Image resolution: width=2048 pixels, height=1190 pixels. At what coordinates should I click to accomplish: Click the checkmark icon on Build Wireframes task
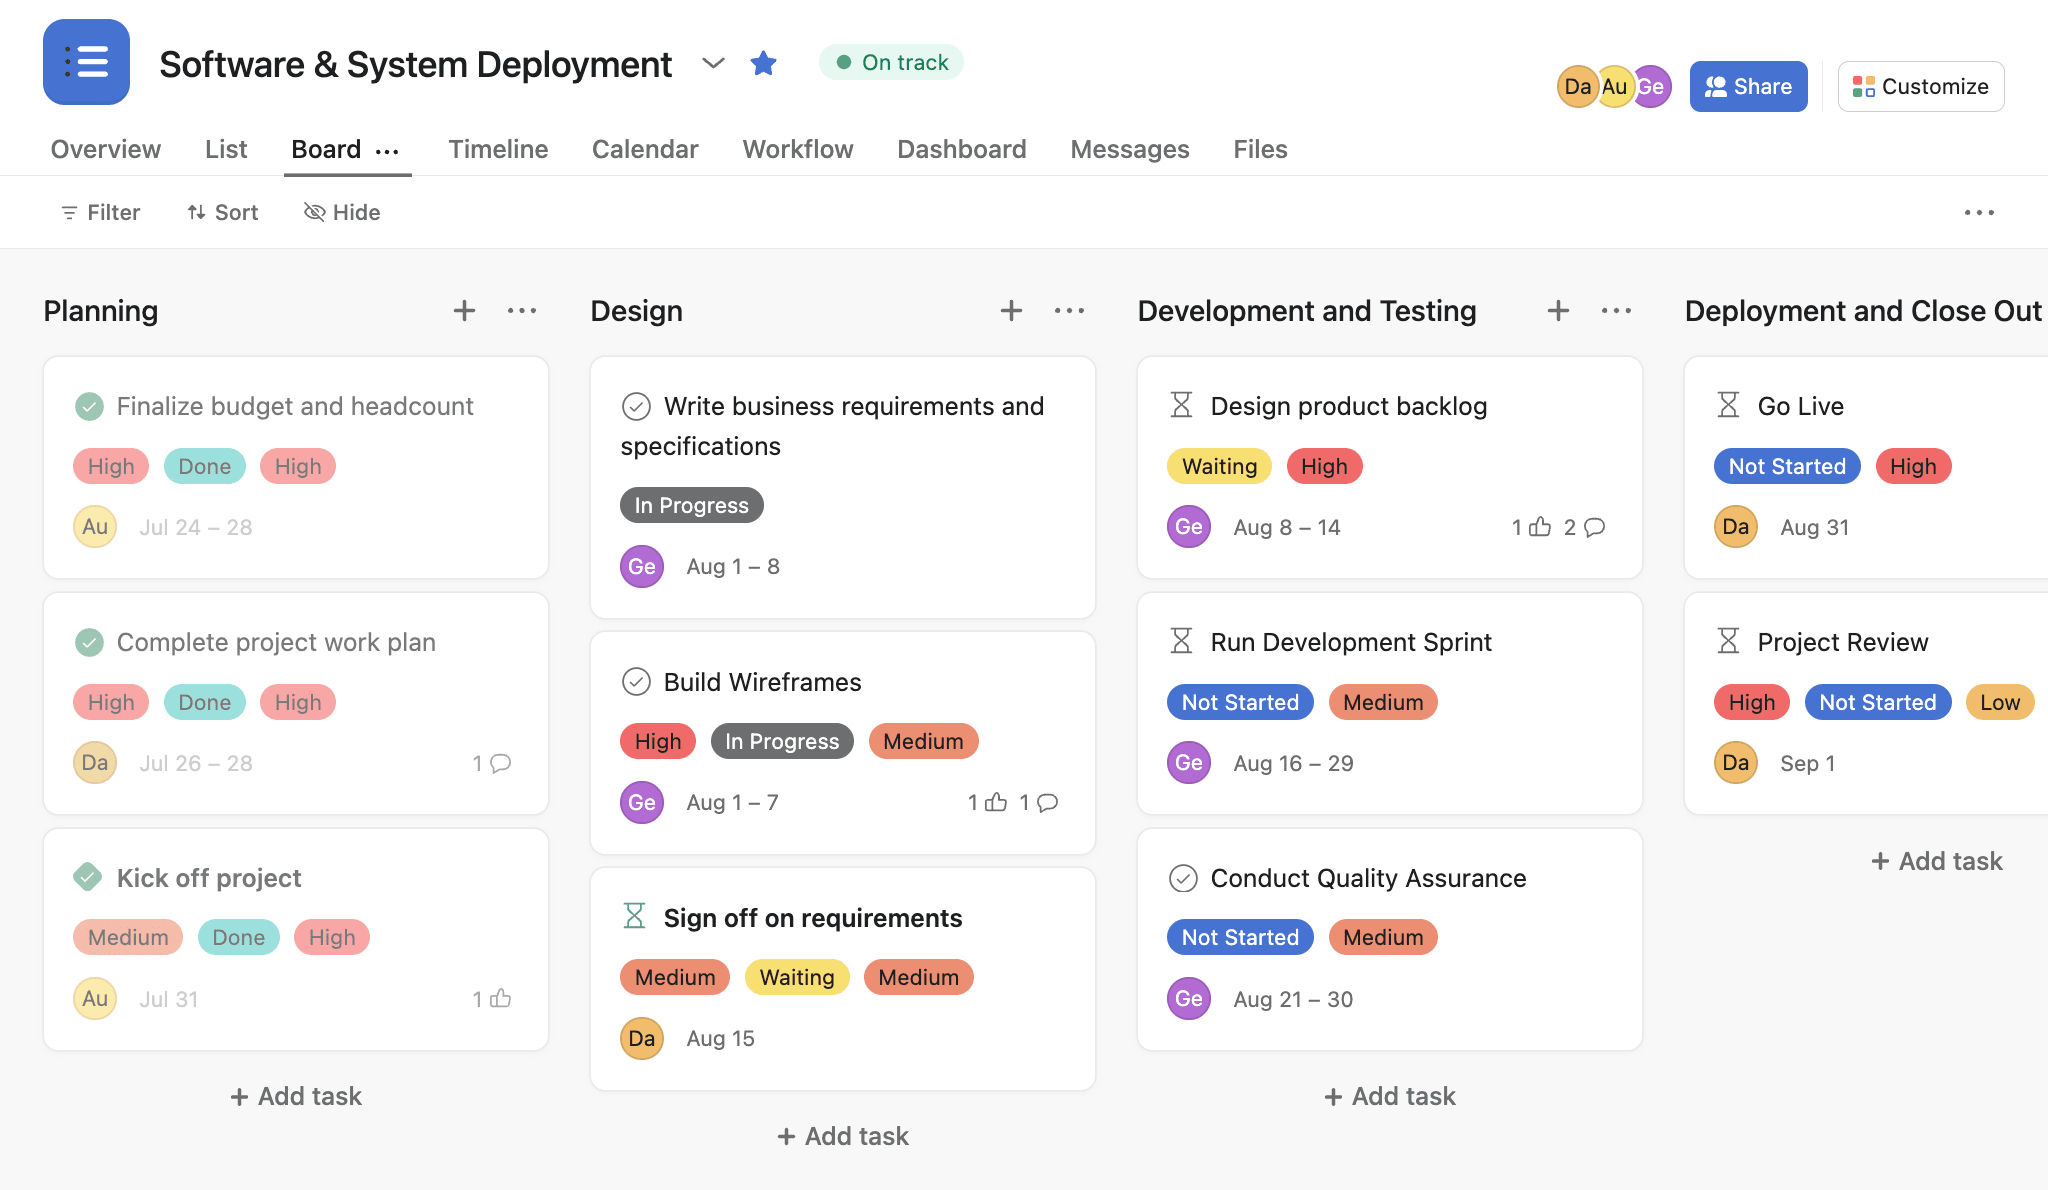coord(636,681)
